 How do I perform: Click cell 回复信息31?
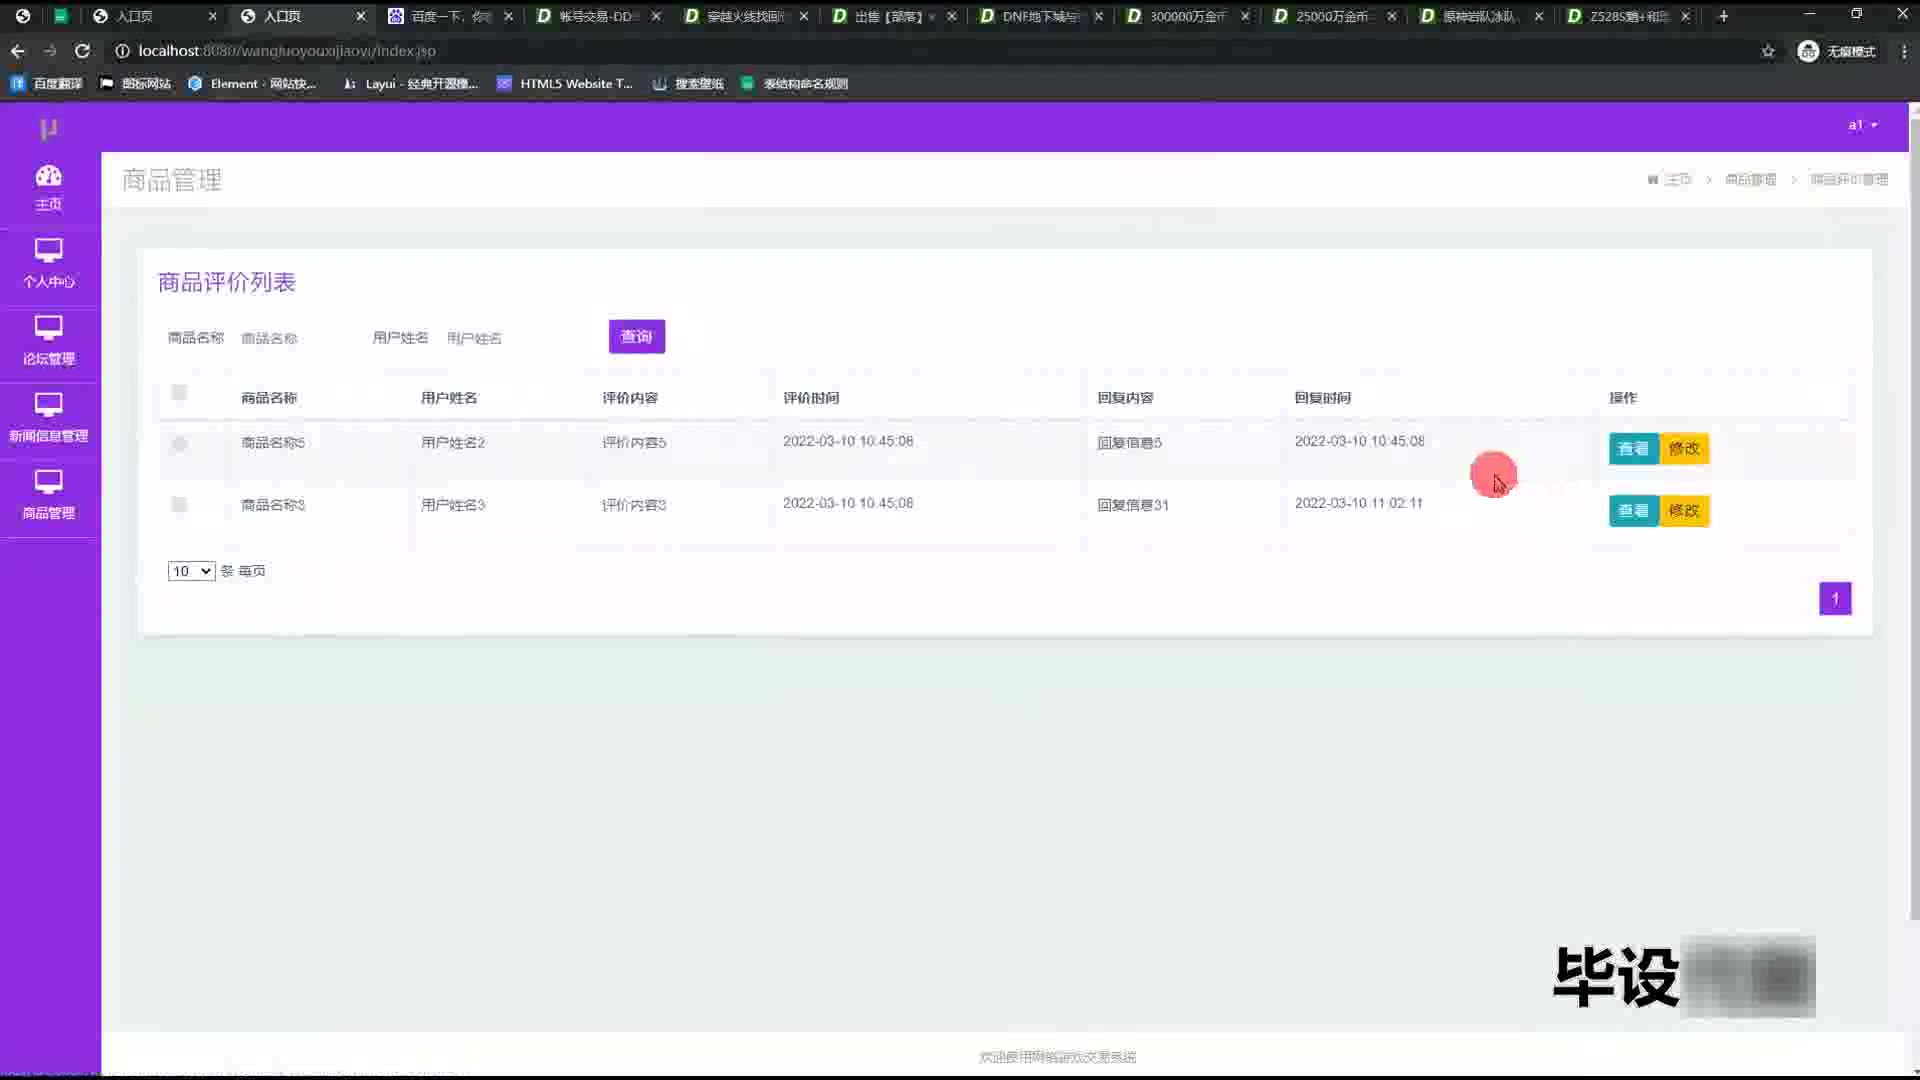(x=1133, y=505)
